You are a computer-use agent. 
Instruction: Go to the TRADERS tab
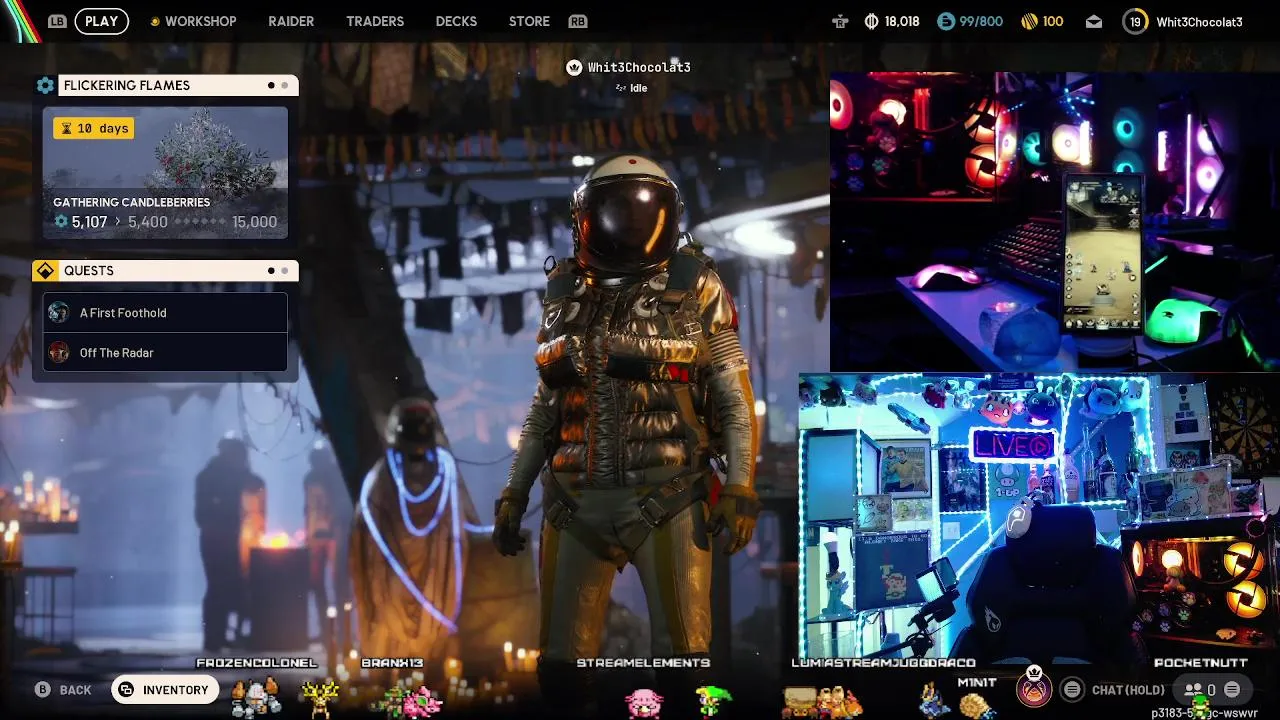click(x=375, y=21)
